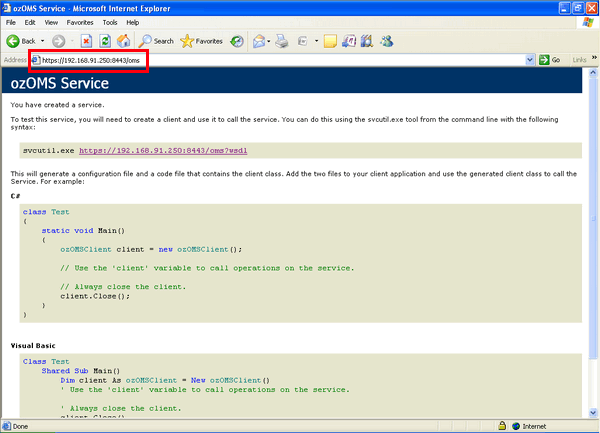Expand the address bar history dropdown

click(530, 60)
